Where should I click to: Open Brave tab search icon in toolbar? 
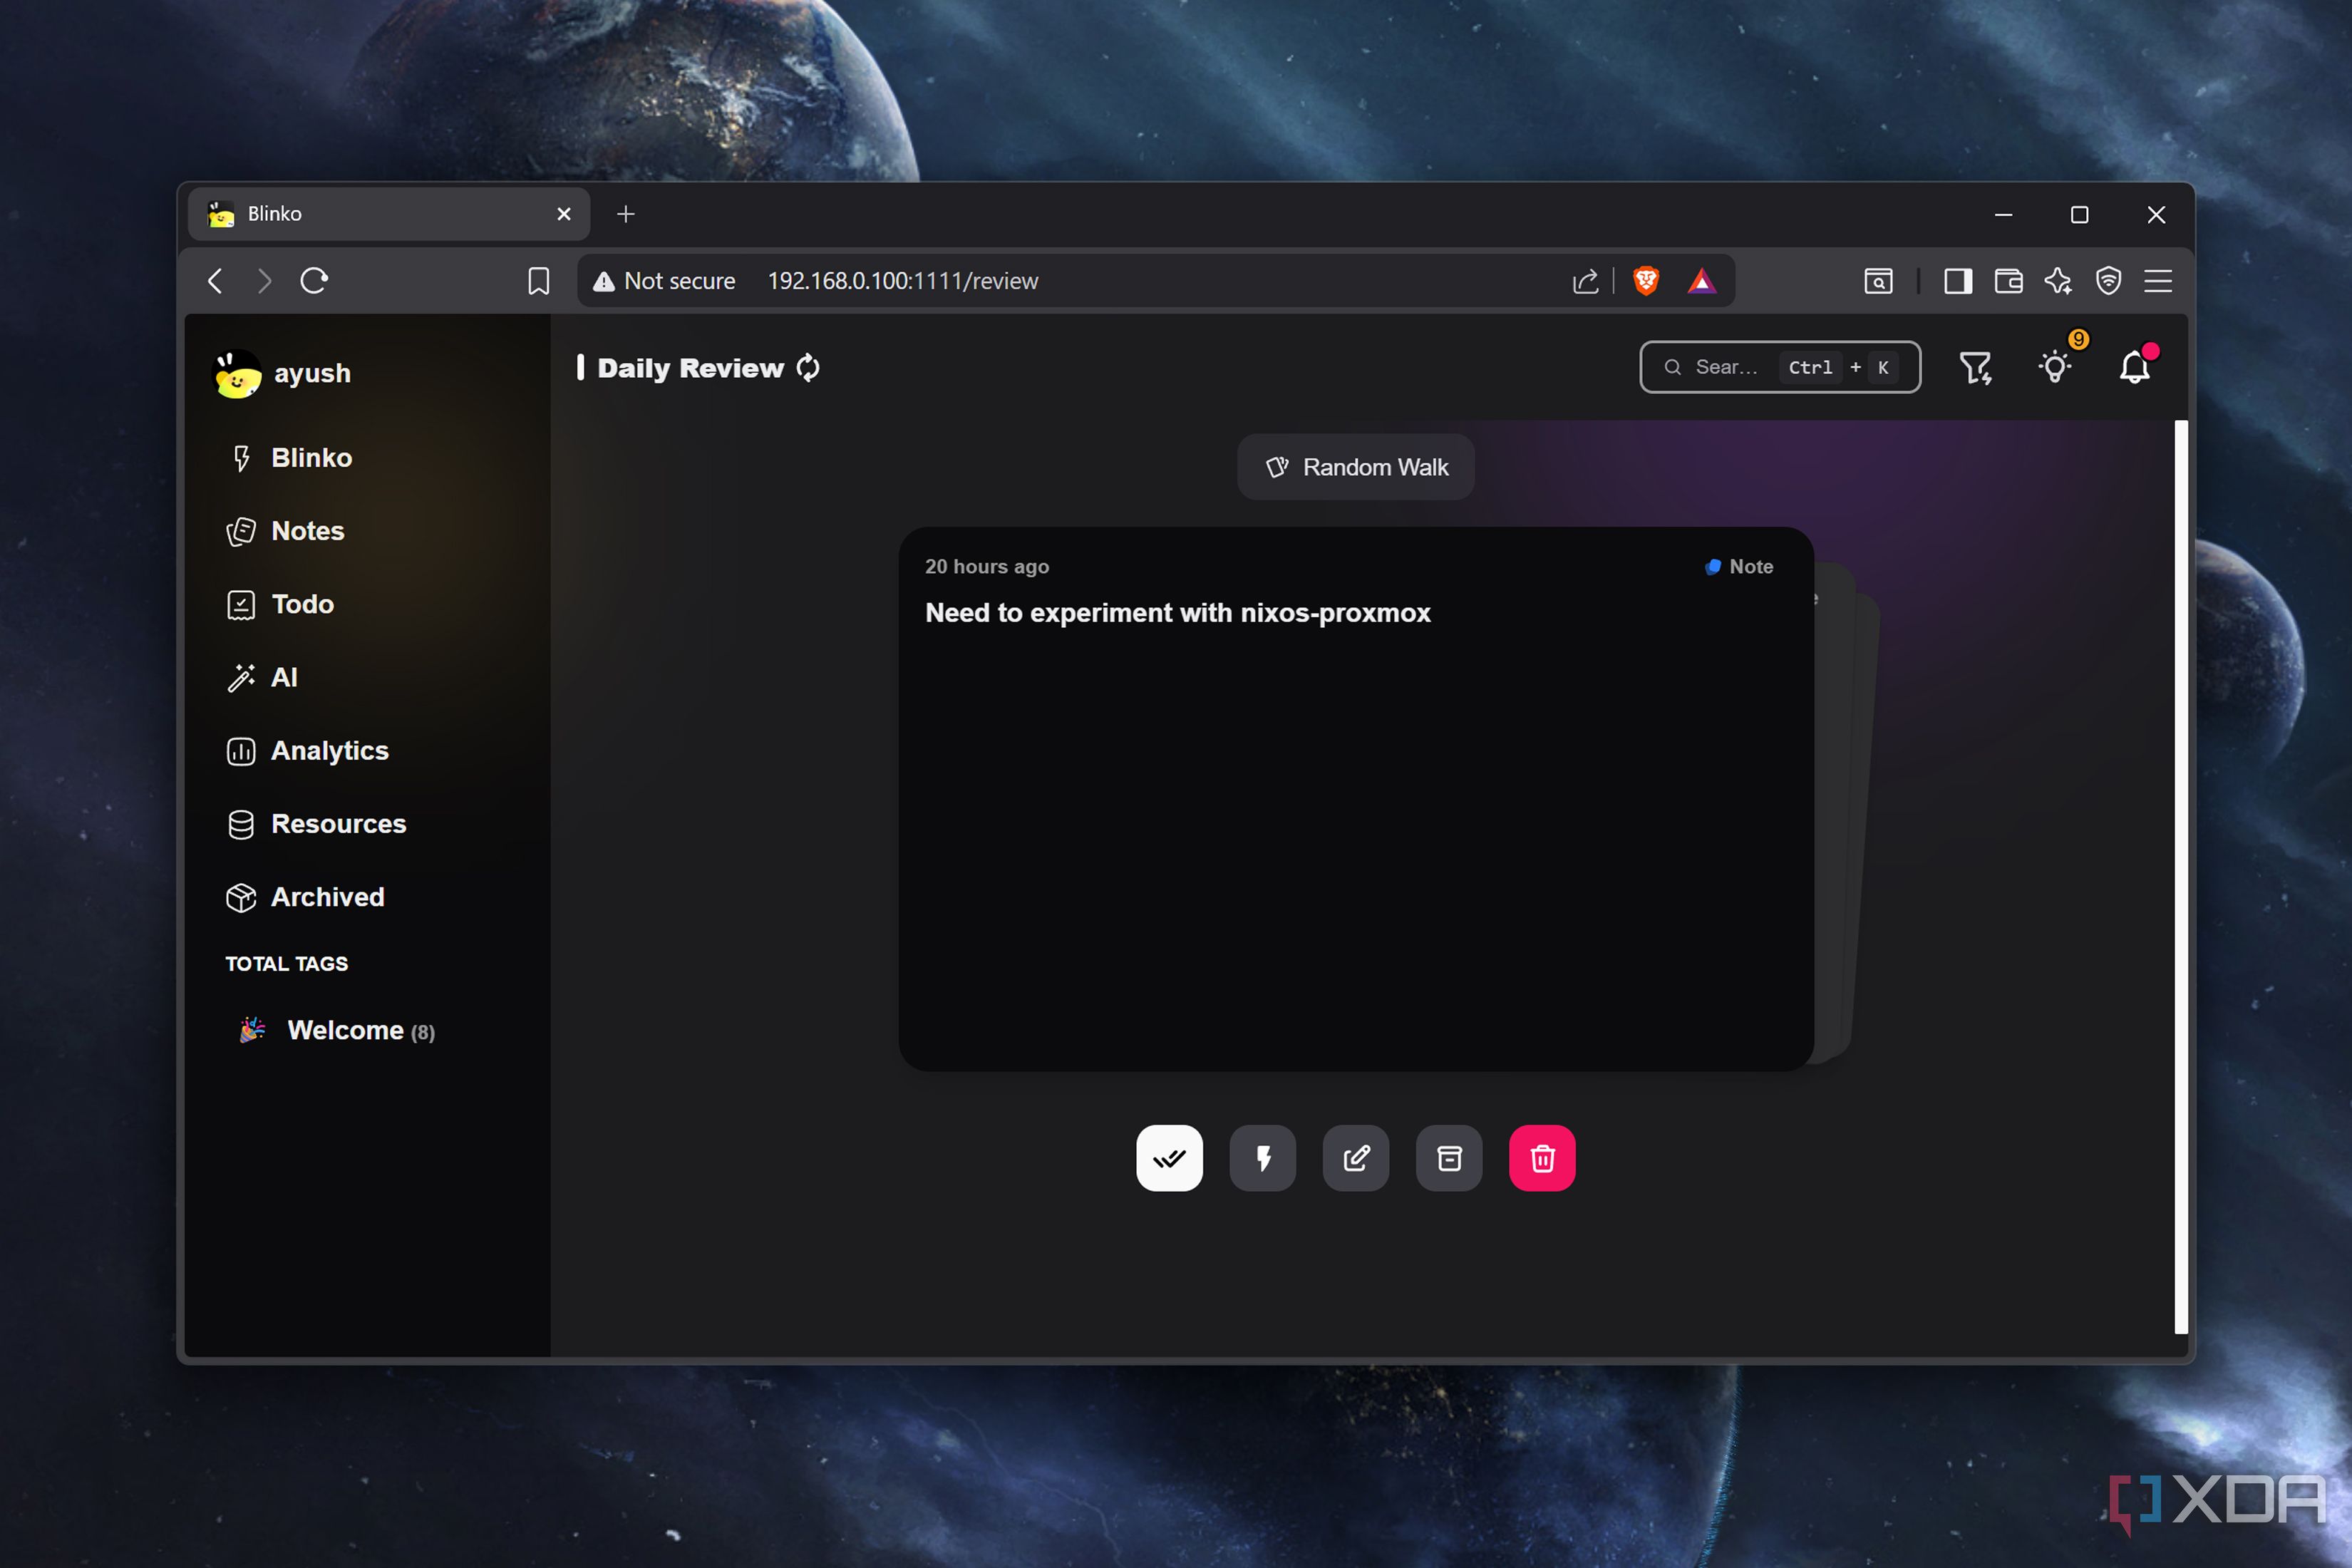pos(1878,281)
